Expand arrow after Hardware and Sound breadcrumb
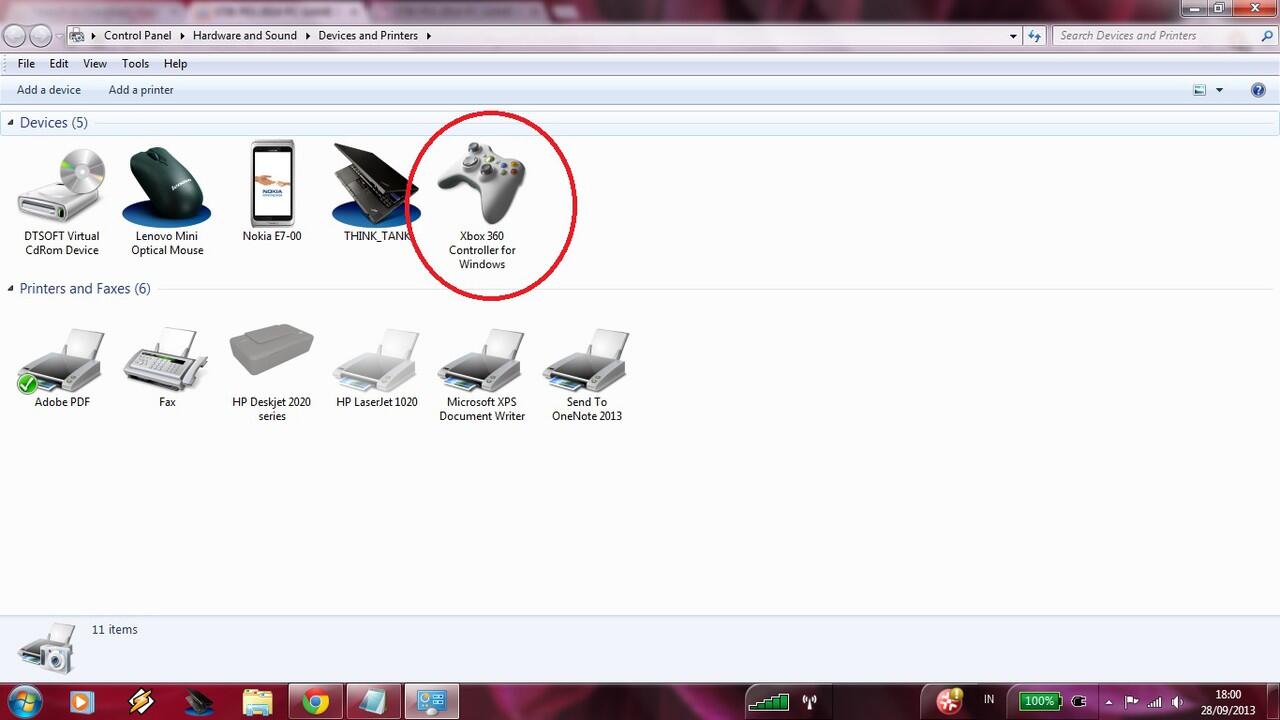1280x720 pixels. coord(308,36)
